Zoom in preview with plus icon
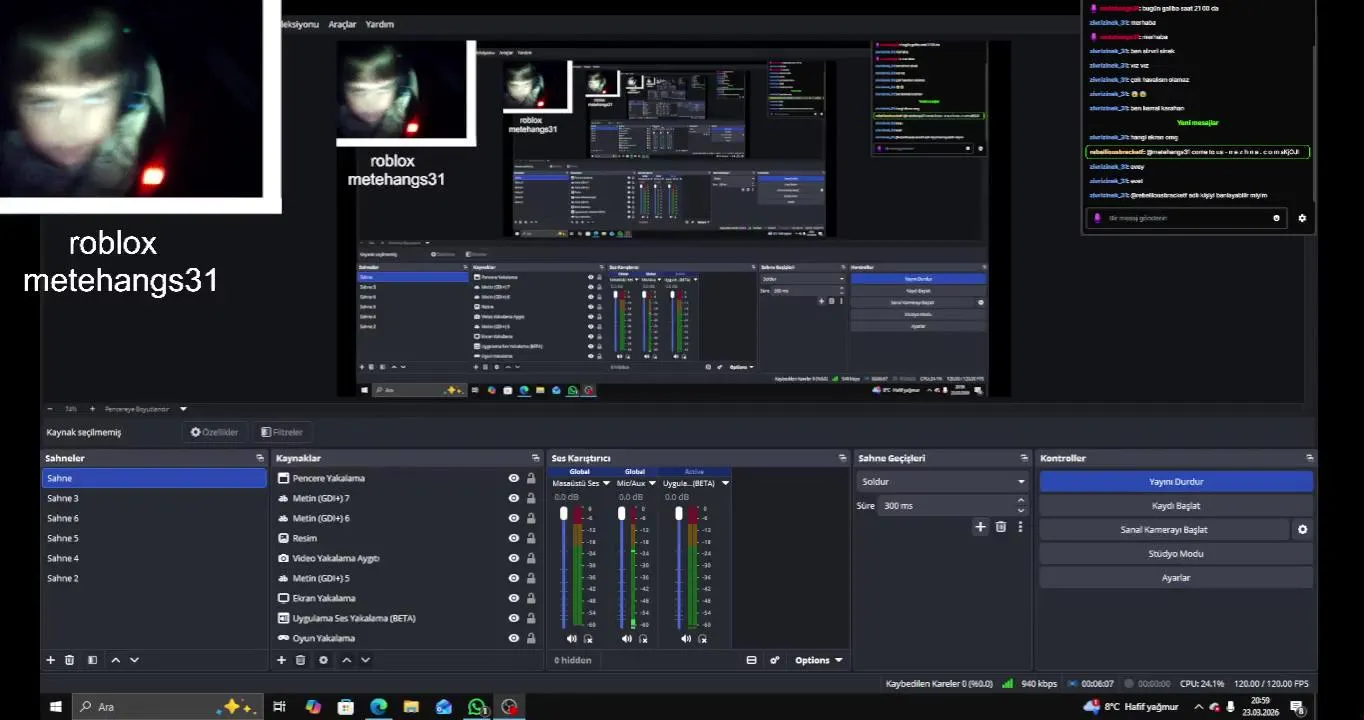 pos(93,409)
